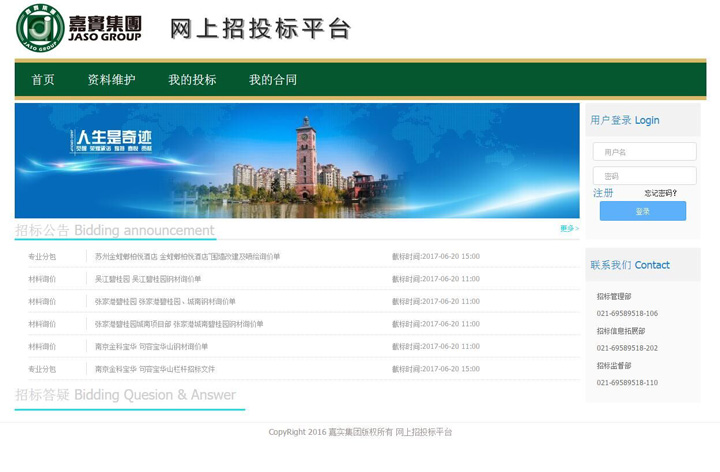This screenshot has height=472, width=720.
Task: Click the JASO Group logo
Action: (x=79, y=28)
